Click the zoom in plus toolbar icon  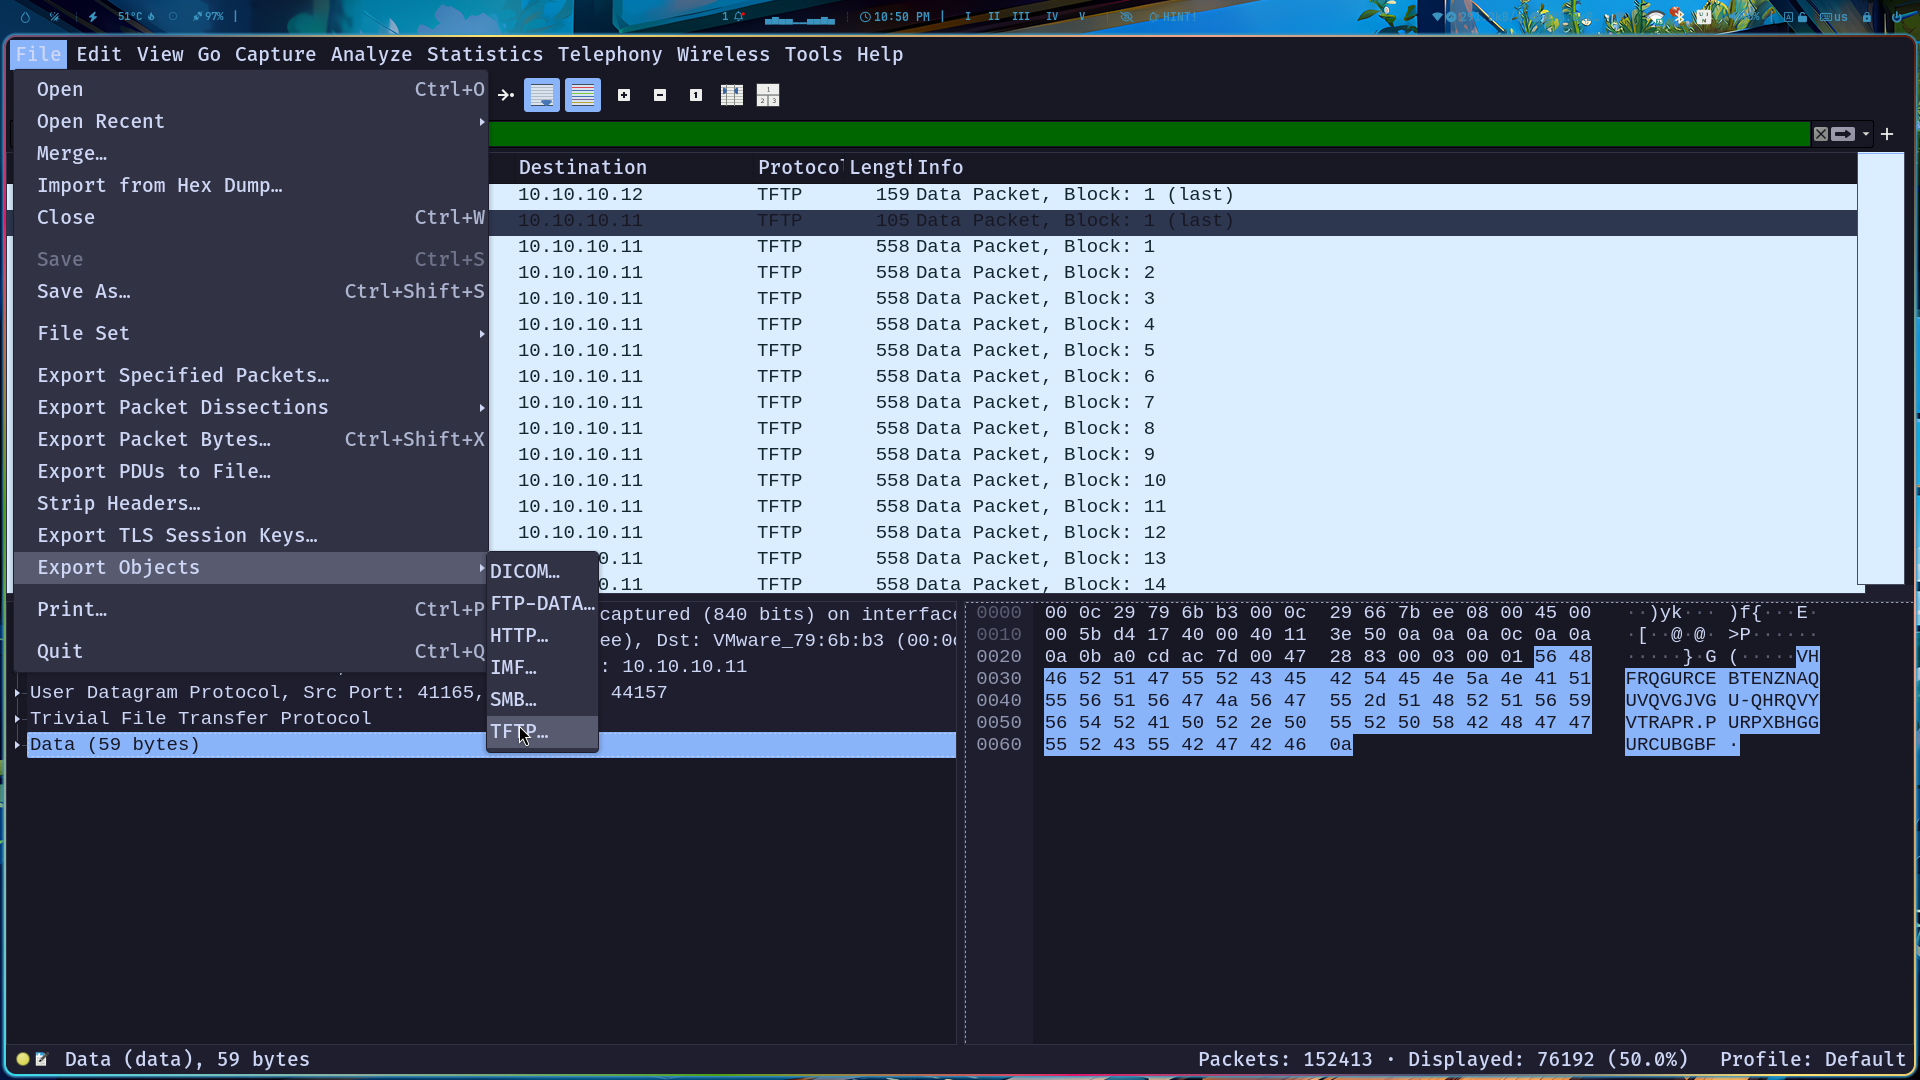tap(624, 95)
